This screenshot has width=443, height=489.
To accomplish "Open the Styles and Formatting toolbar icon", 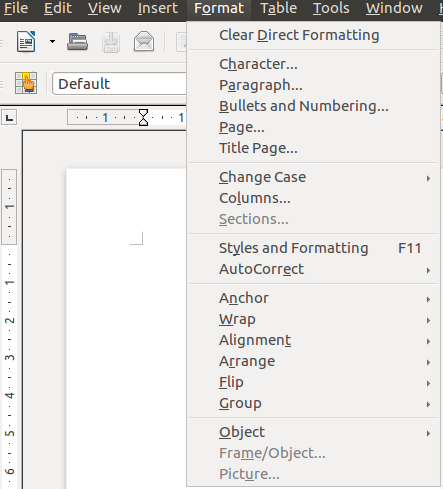I will [x=26, y=83].
